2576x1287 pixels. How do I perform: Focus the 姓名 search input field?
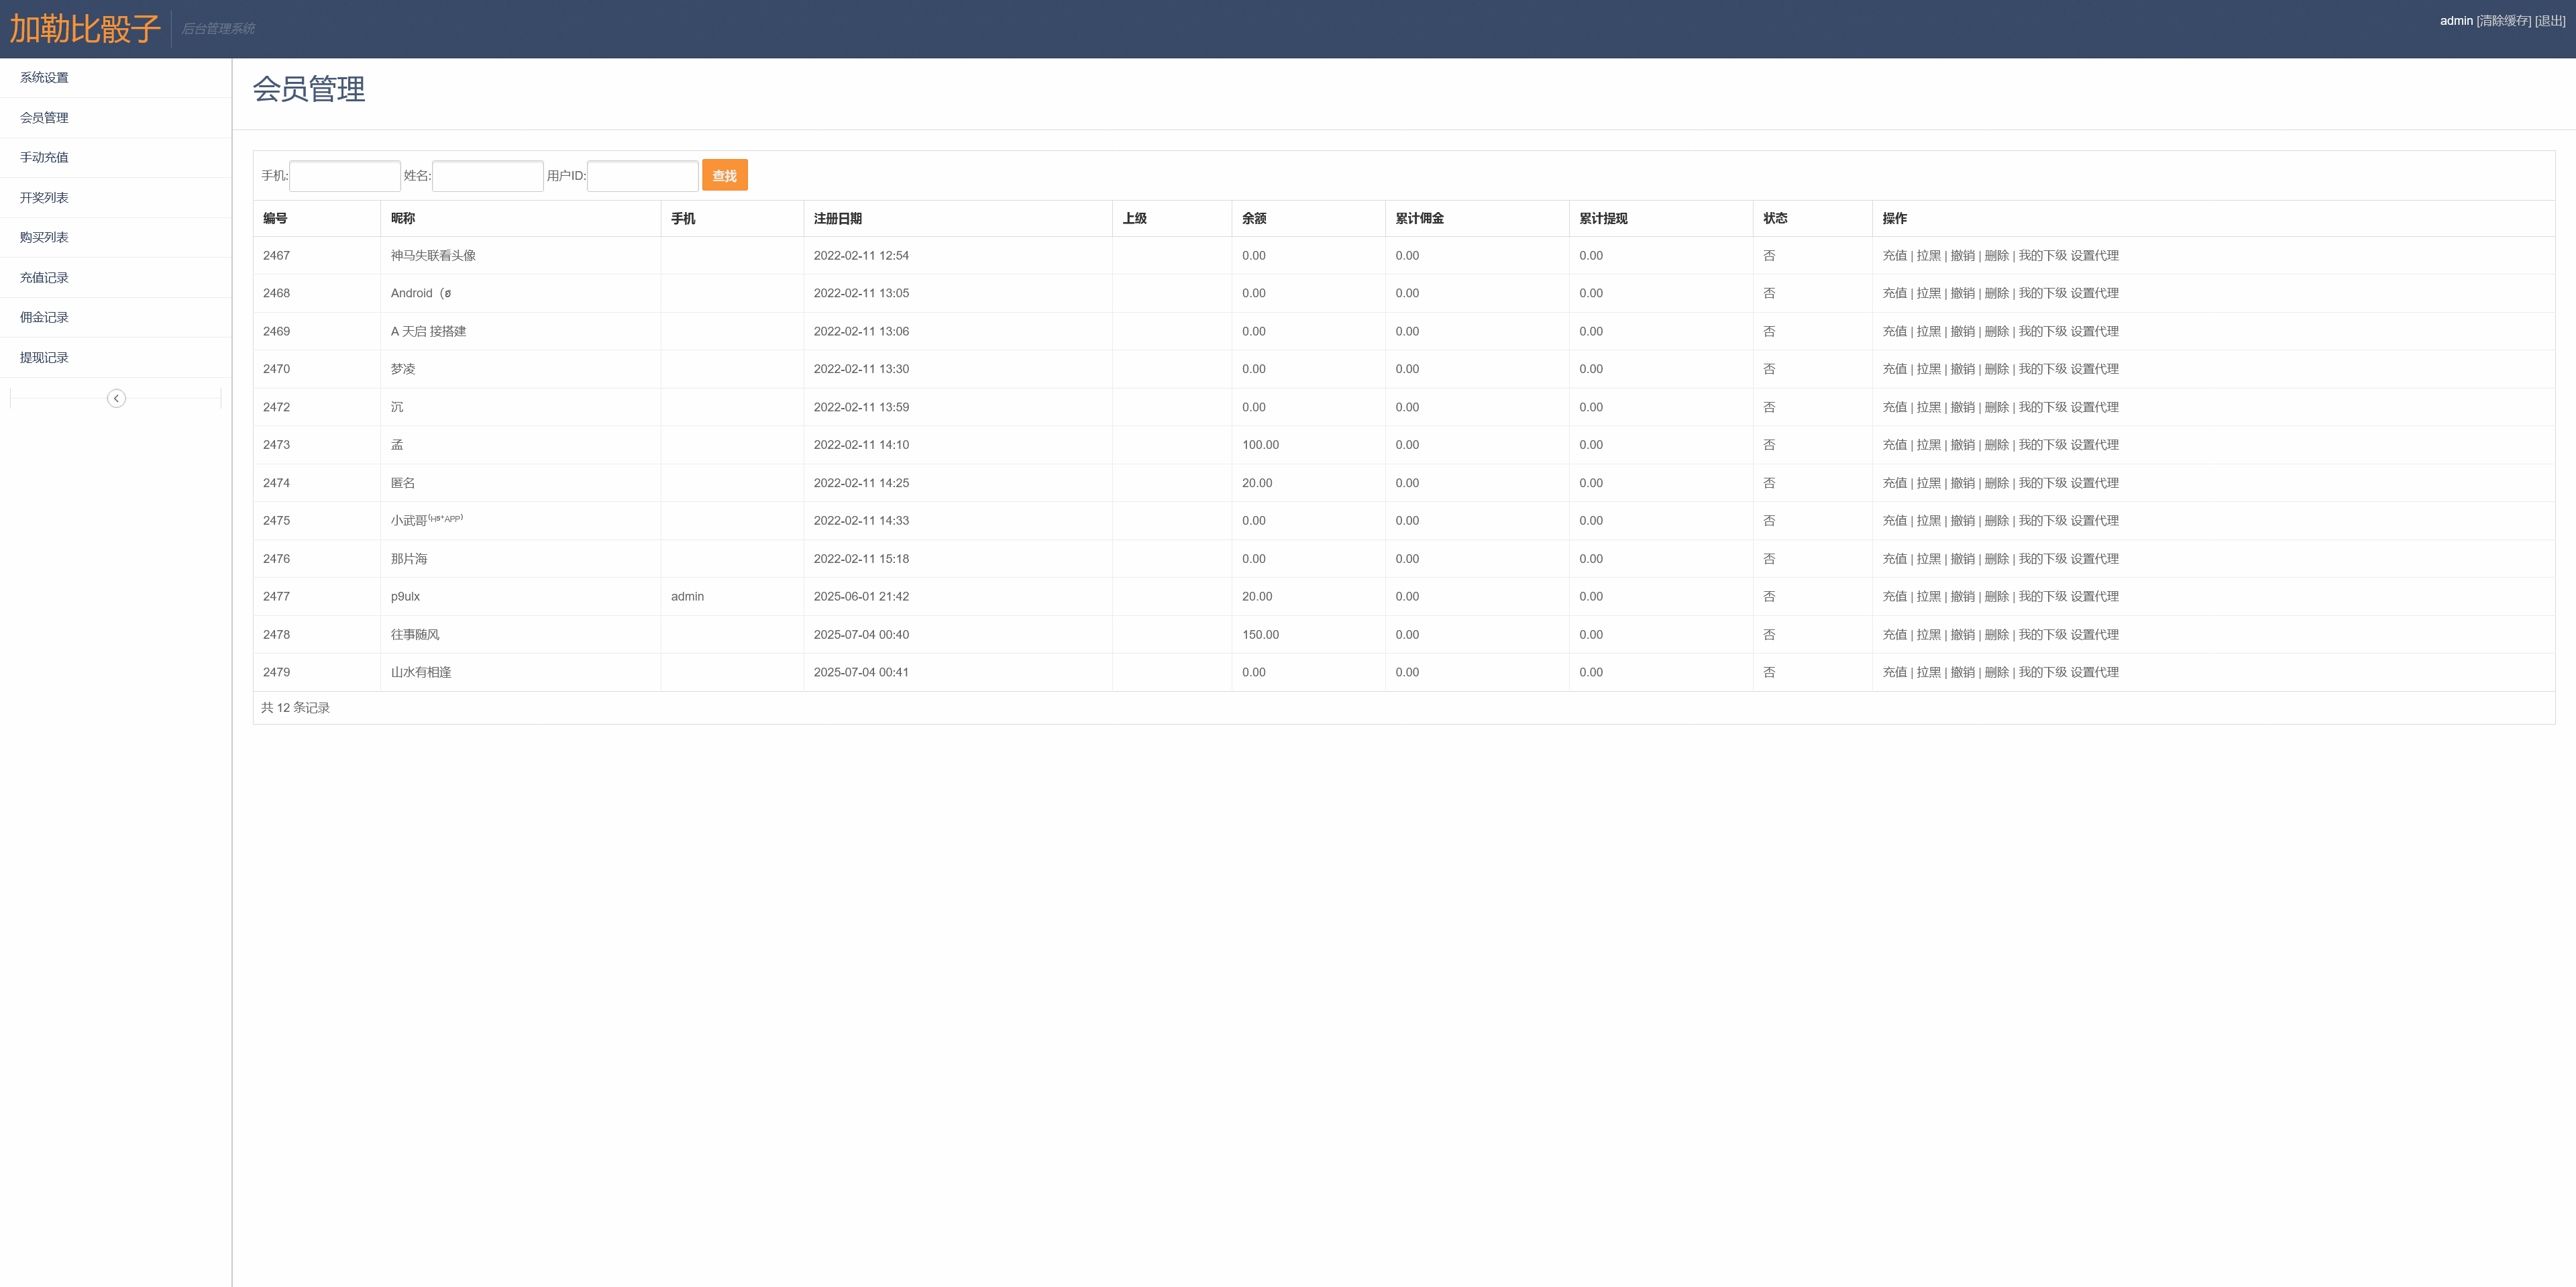coord(488,176)
